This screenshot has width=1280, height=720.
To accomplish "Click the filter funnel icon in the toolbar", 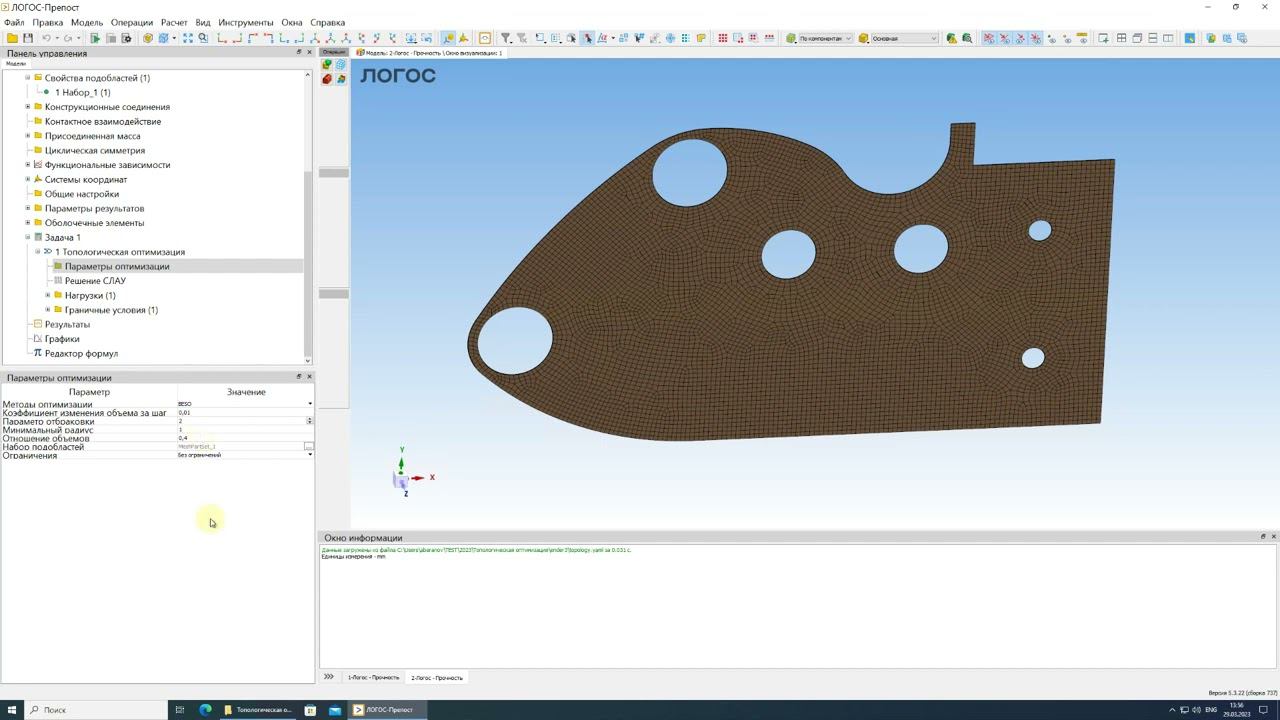I will coord(506,38).
